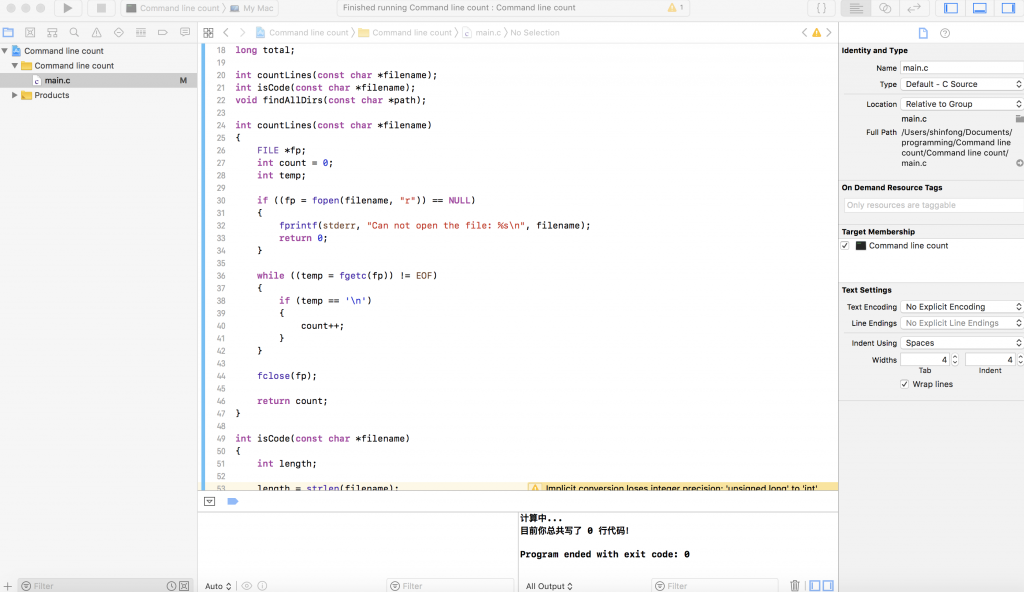Show only the console pane
This screenshot has width=1024, height=592.
coord(828,585)
